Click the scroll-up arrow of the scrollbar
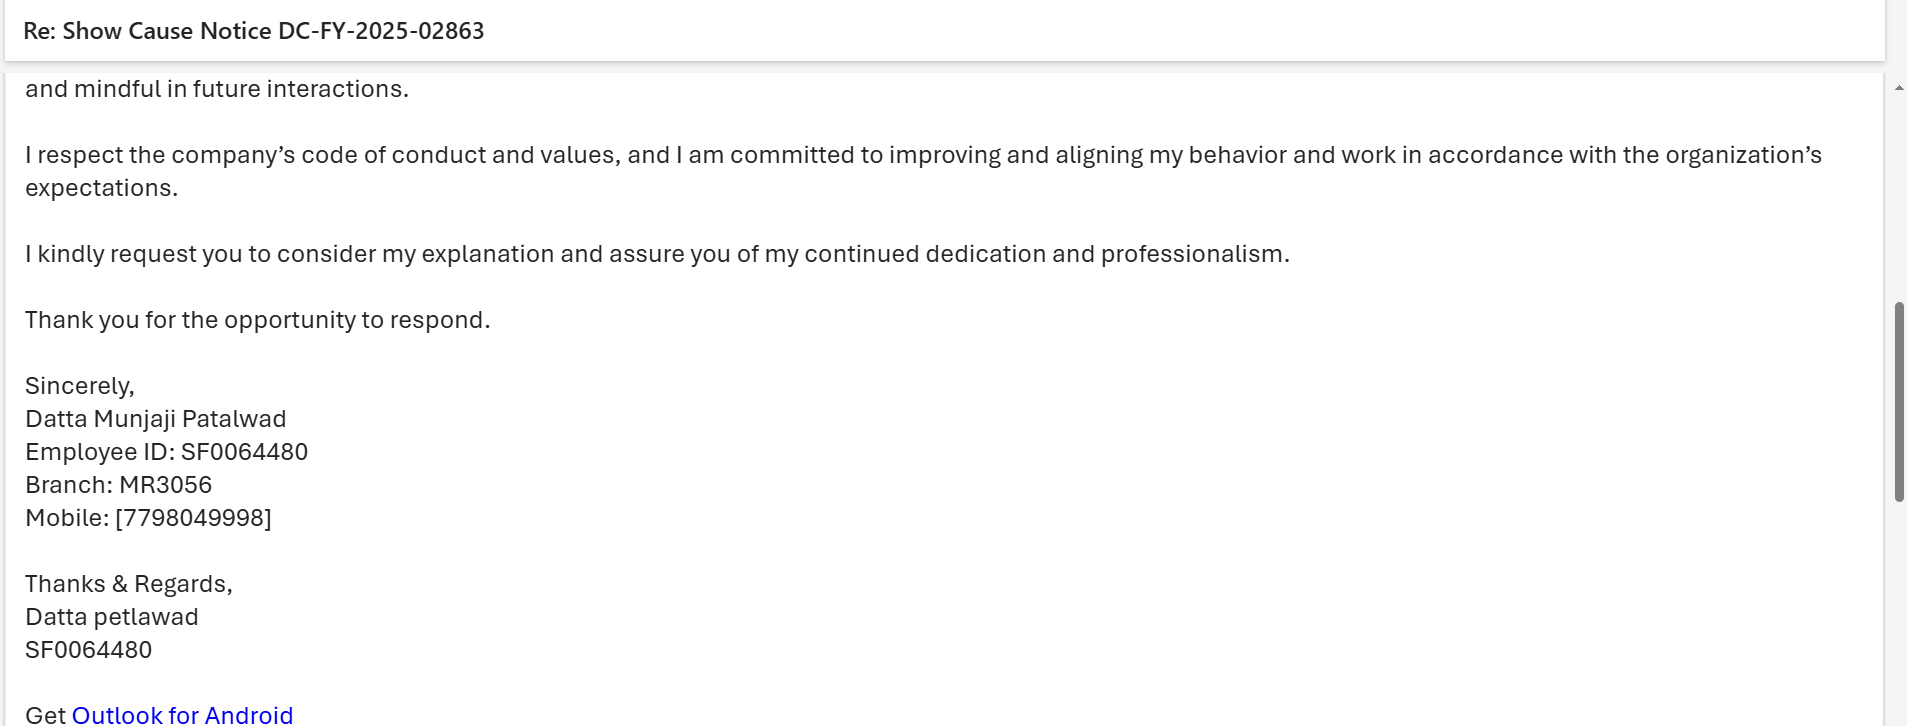This screenshot has height=726, width=1907. coord(1898,88)
